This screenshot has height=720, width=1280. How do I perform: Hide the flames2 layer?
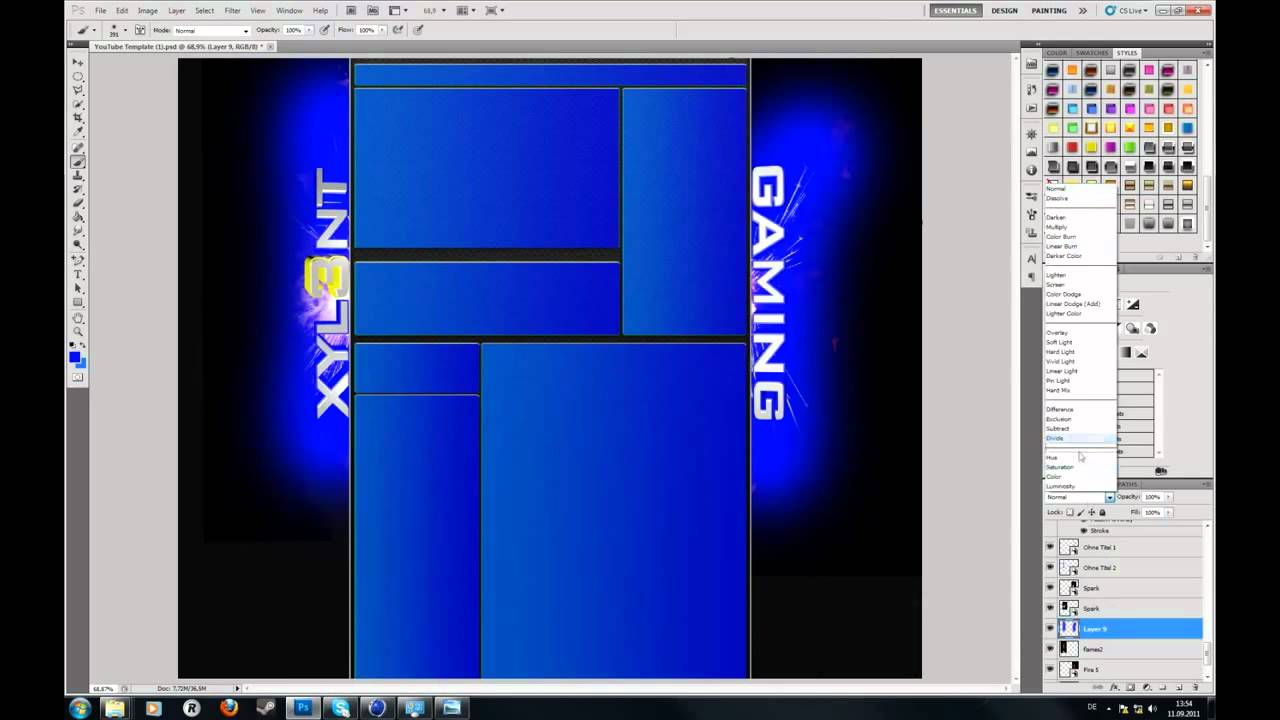click(x=1050, y=649)
